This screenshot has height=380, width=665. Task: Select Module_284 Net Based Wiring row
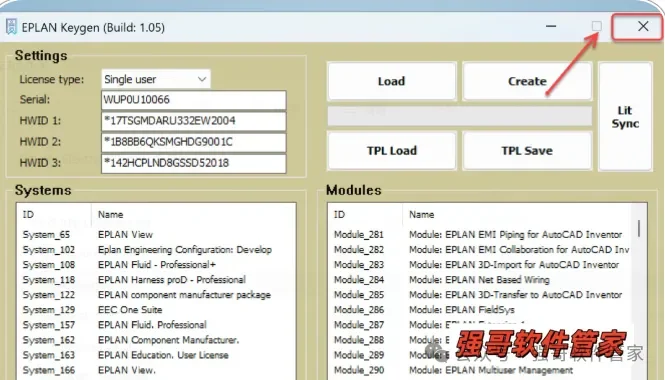pyautogui.click(x=480, y=280)
